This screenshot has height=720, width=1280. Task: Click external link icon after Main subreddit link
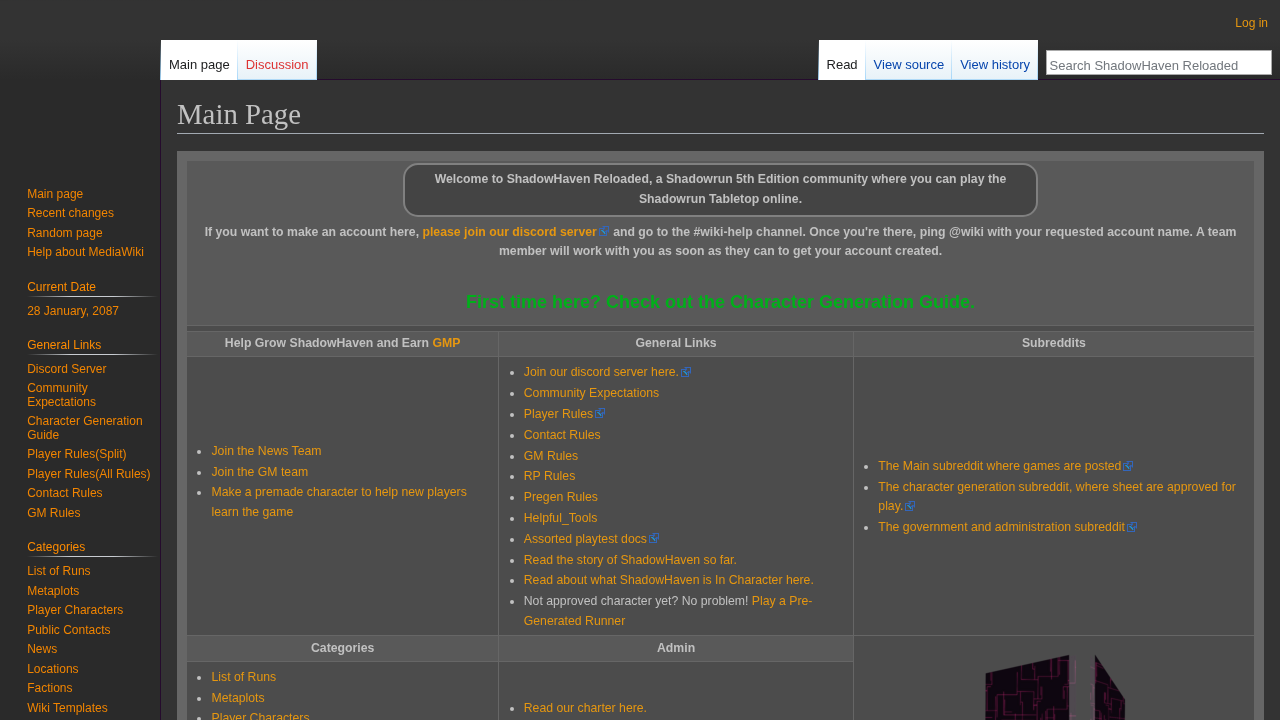(1128, 466)
